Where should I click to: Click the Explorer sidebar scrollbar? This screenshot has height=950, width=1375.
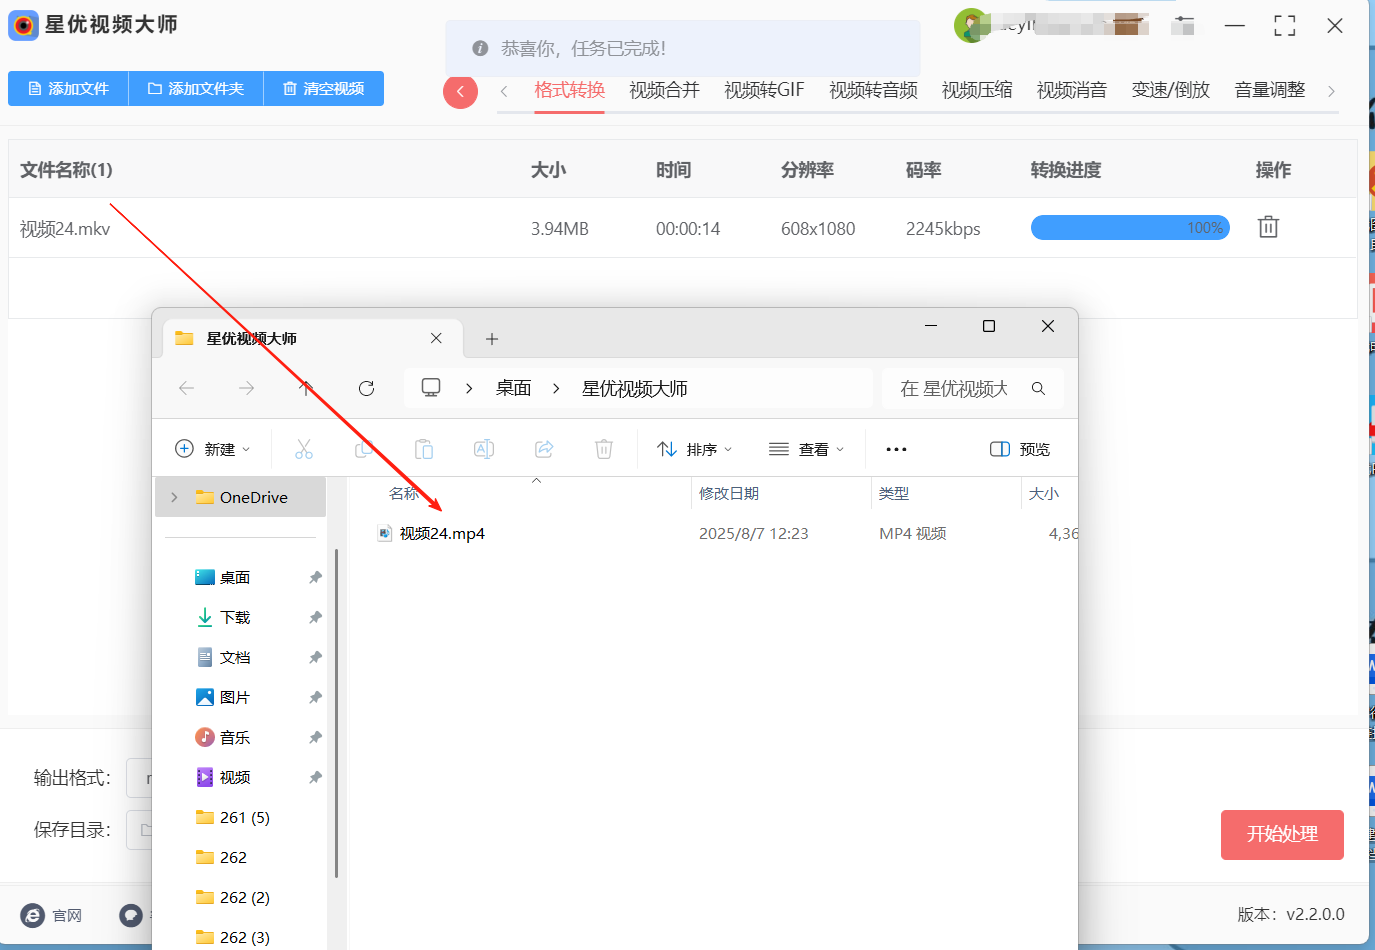point(337,713)
